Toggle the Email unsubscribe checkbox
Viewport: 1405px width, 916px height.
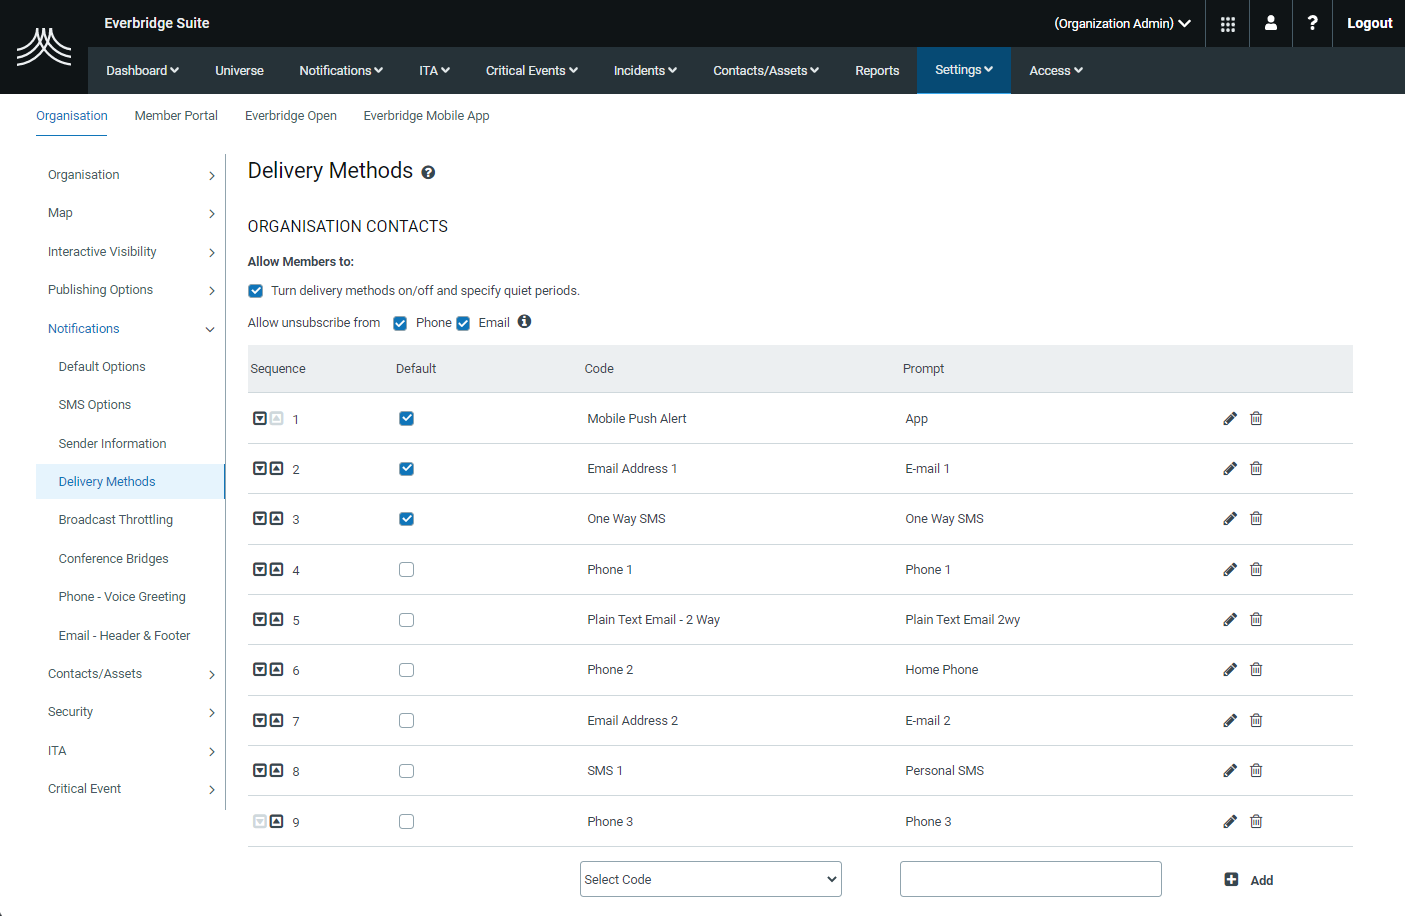point(463,323)
